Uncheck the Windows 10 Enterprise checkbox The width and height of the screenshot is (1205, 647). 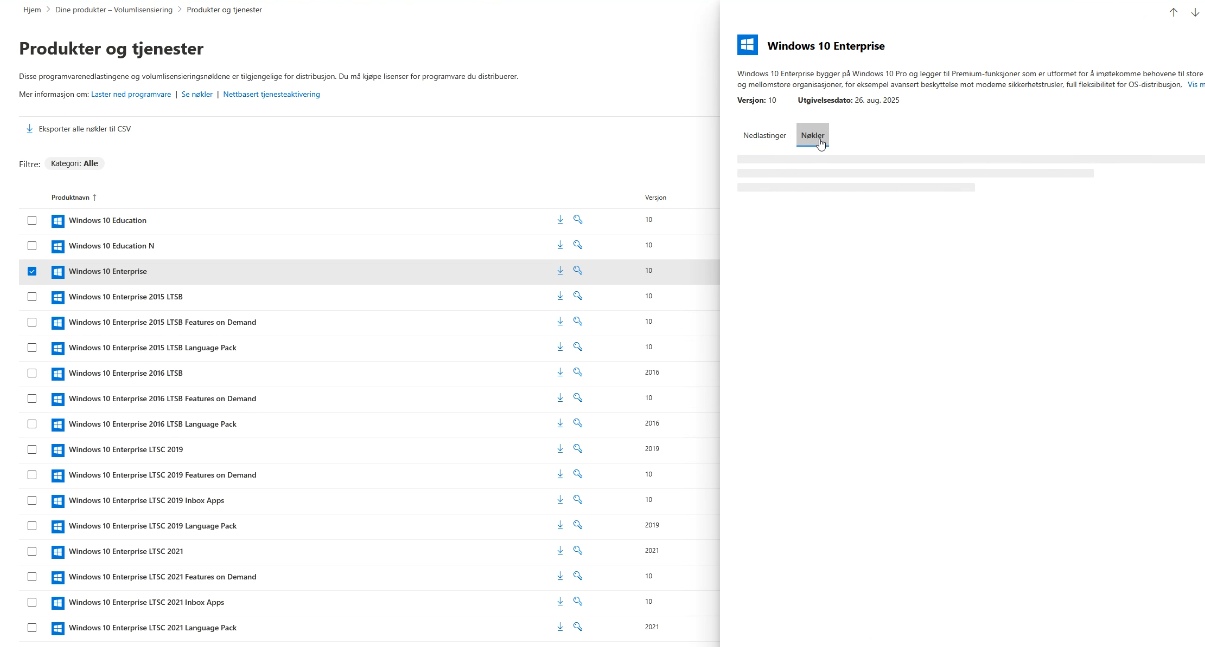[32, 271]
